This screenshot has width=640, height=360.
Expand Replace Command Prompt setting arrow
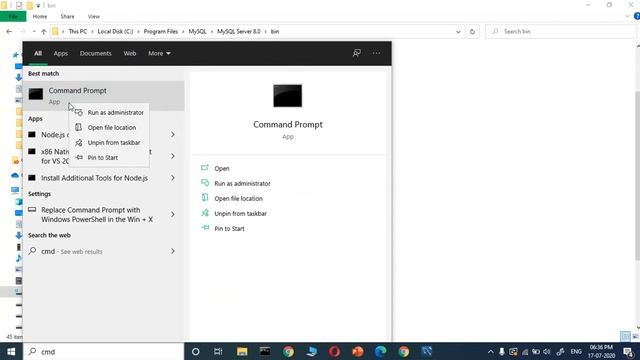[173, 214]
